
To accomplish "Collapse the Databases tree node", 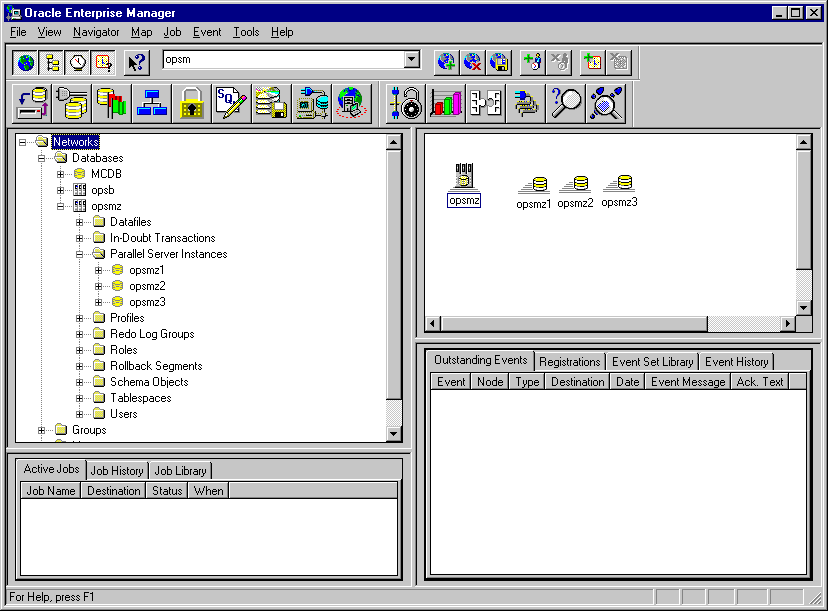I will (x=41, y=158).
